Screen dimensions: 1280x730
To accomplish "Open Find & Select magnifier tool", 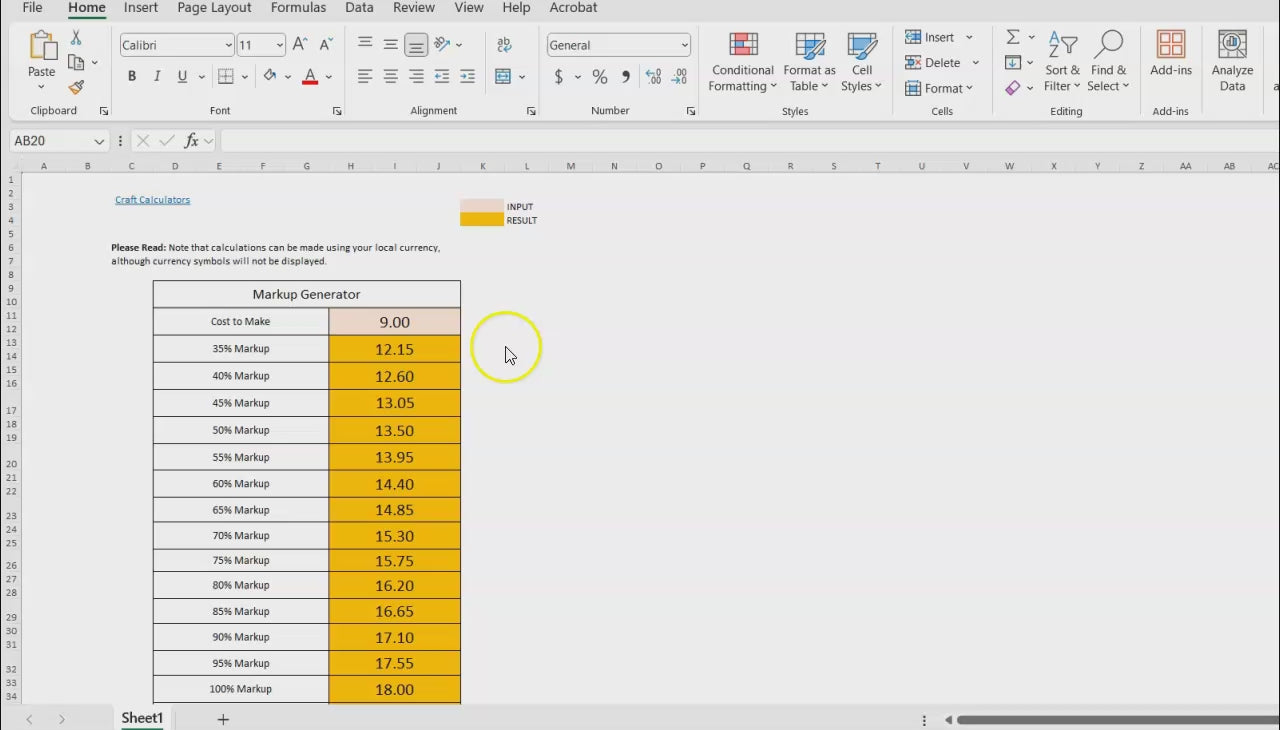I will point(1108,62).
